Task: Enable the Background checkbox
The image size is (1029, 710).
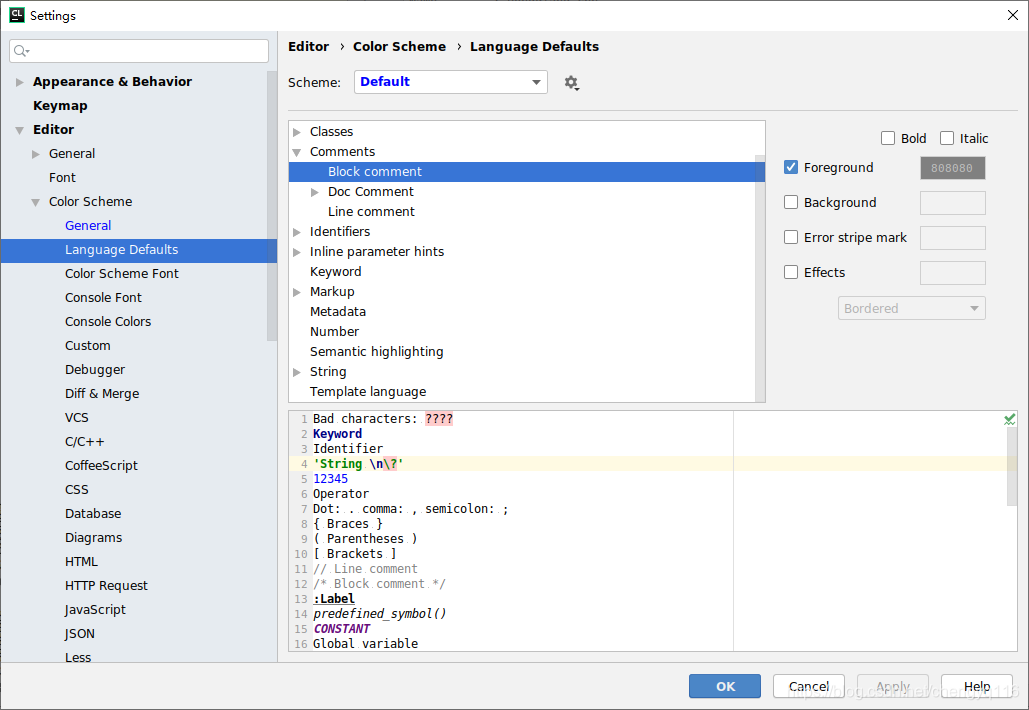Action: coord(791,202)
